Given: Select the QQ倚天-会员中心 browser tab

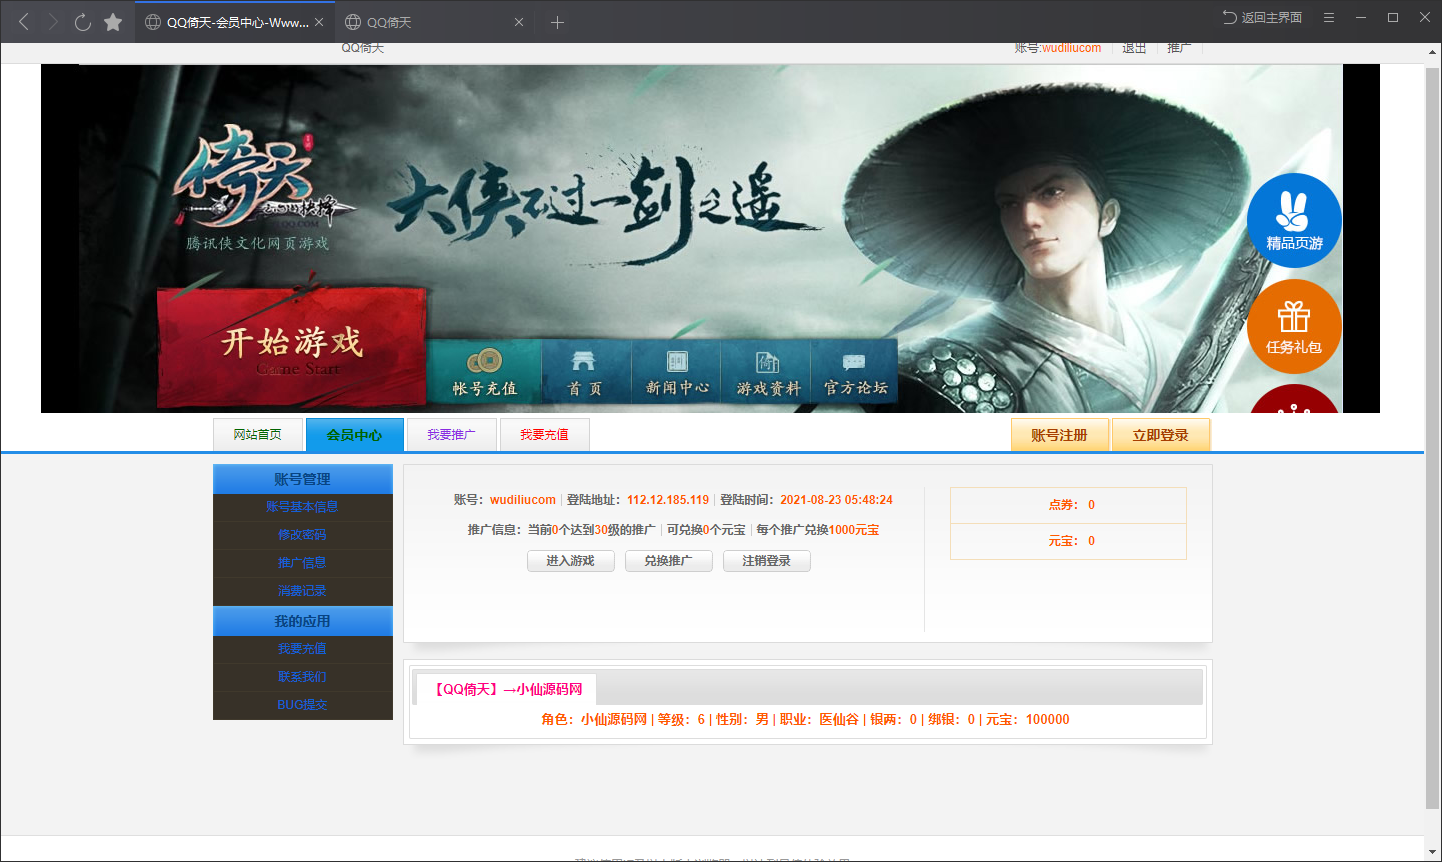Looking at the screenshot, I should (235, 22).
